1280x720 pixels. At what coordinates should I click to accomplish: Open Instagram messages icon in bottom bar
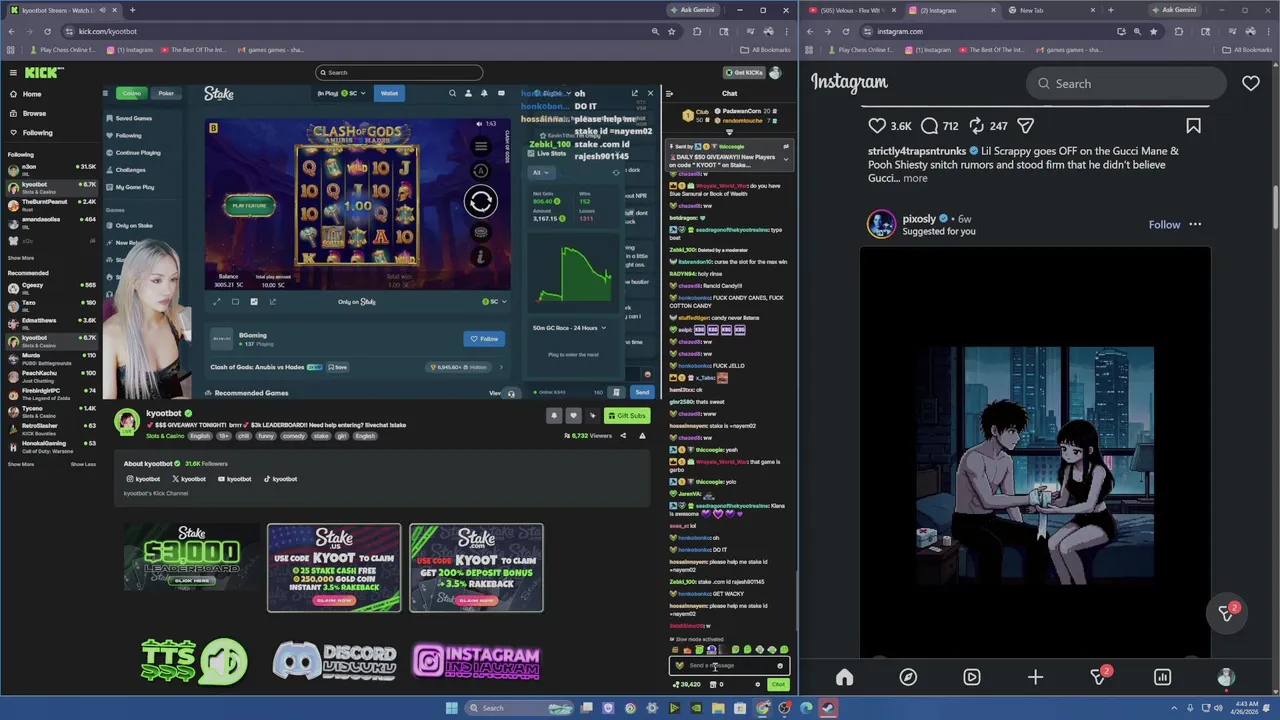point(1099,677)
